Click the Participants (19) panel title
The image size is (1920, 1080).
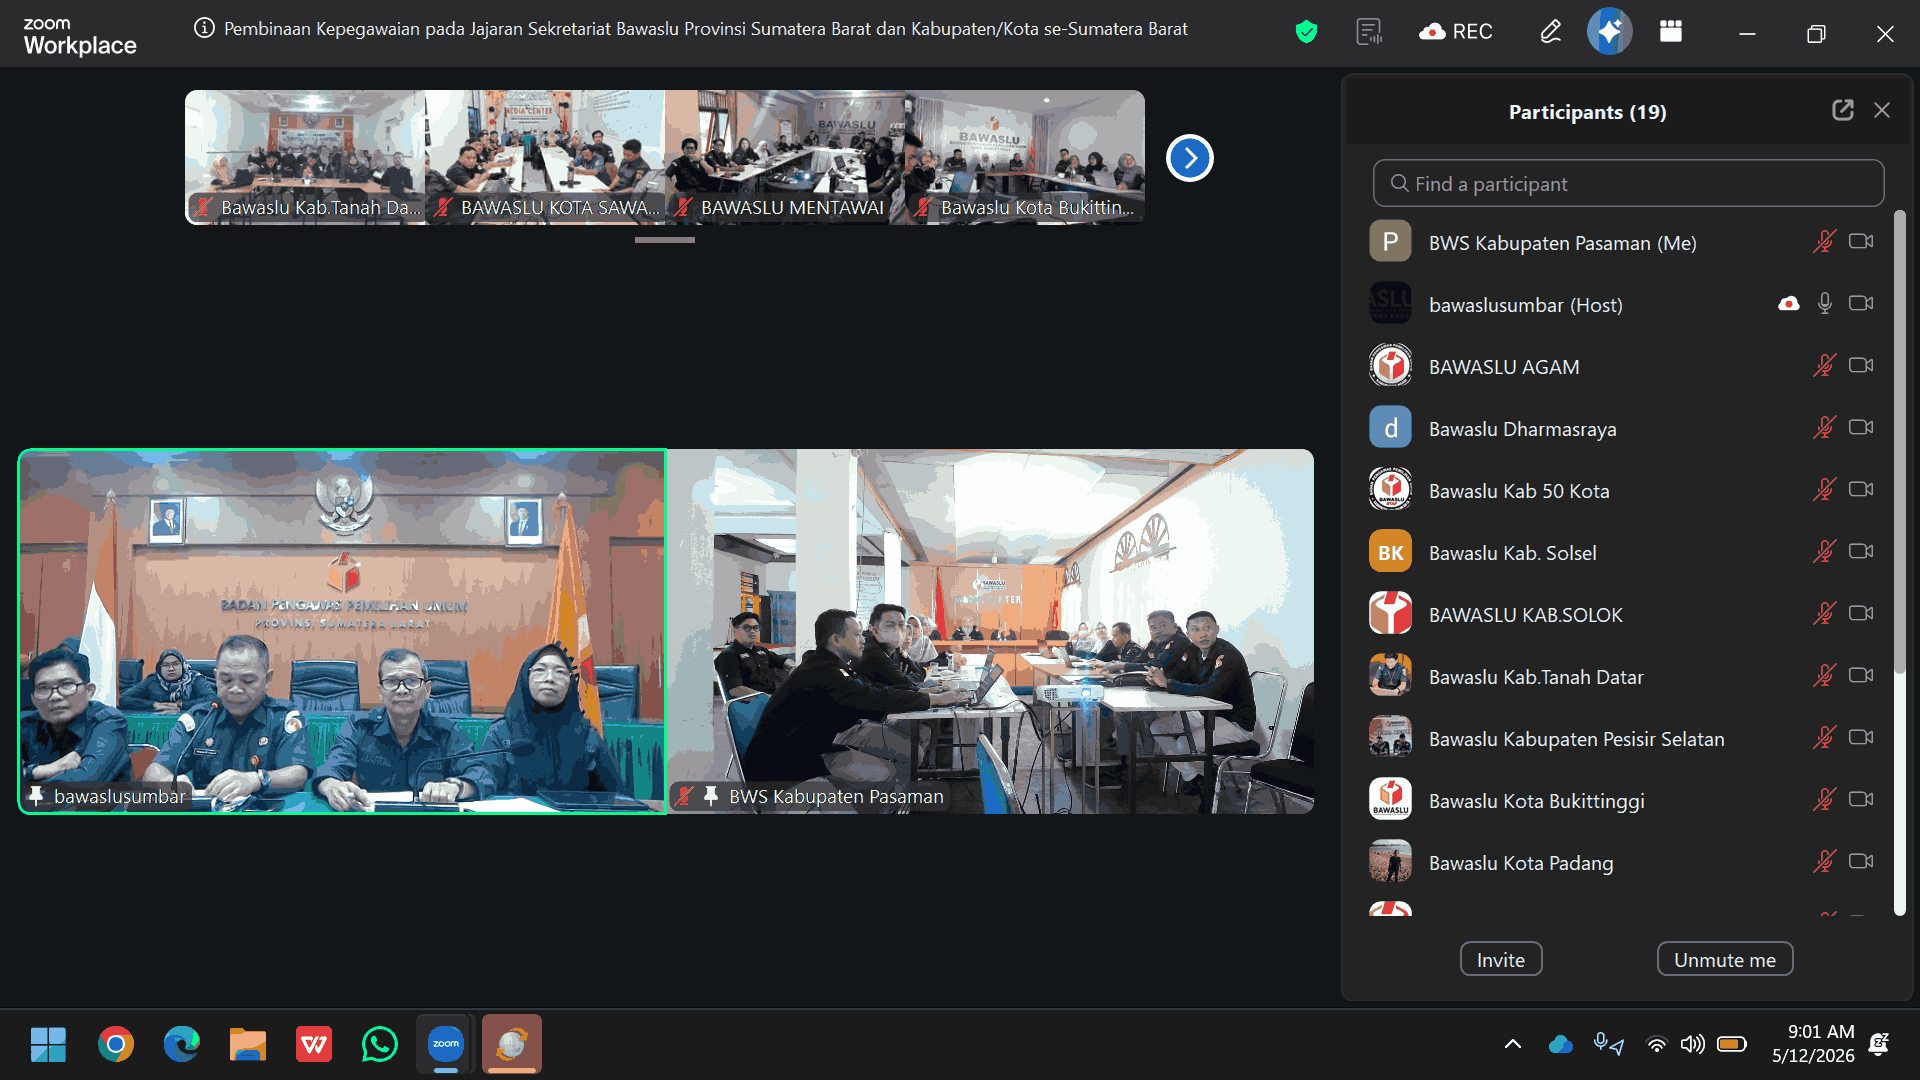tap(1587, 112)
